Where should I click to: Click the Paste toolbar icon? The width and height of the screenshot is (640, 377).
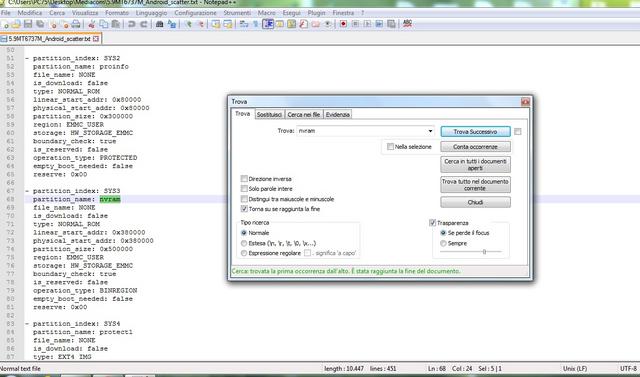[x=116, y=24]
